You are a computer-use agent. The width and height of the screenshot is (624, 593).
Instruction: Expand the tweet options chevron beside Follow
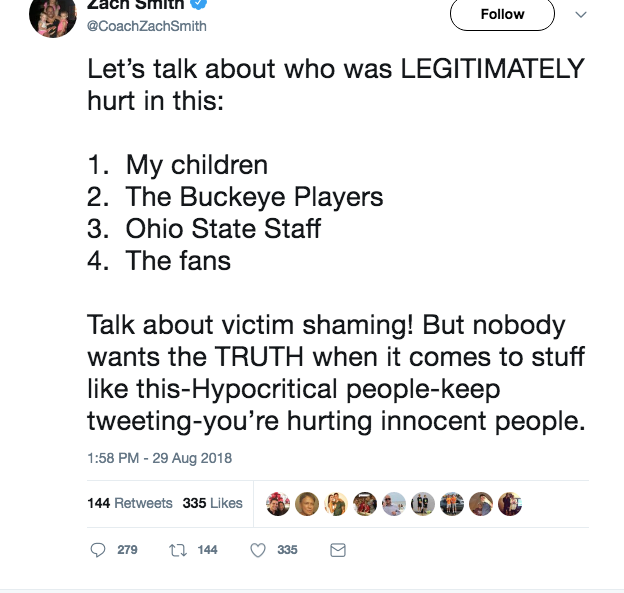tap(583, 14)
